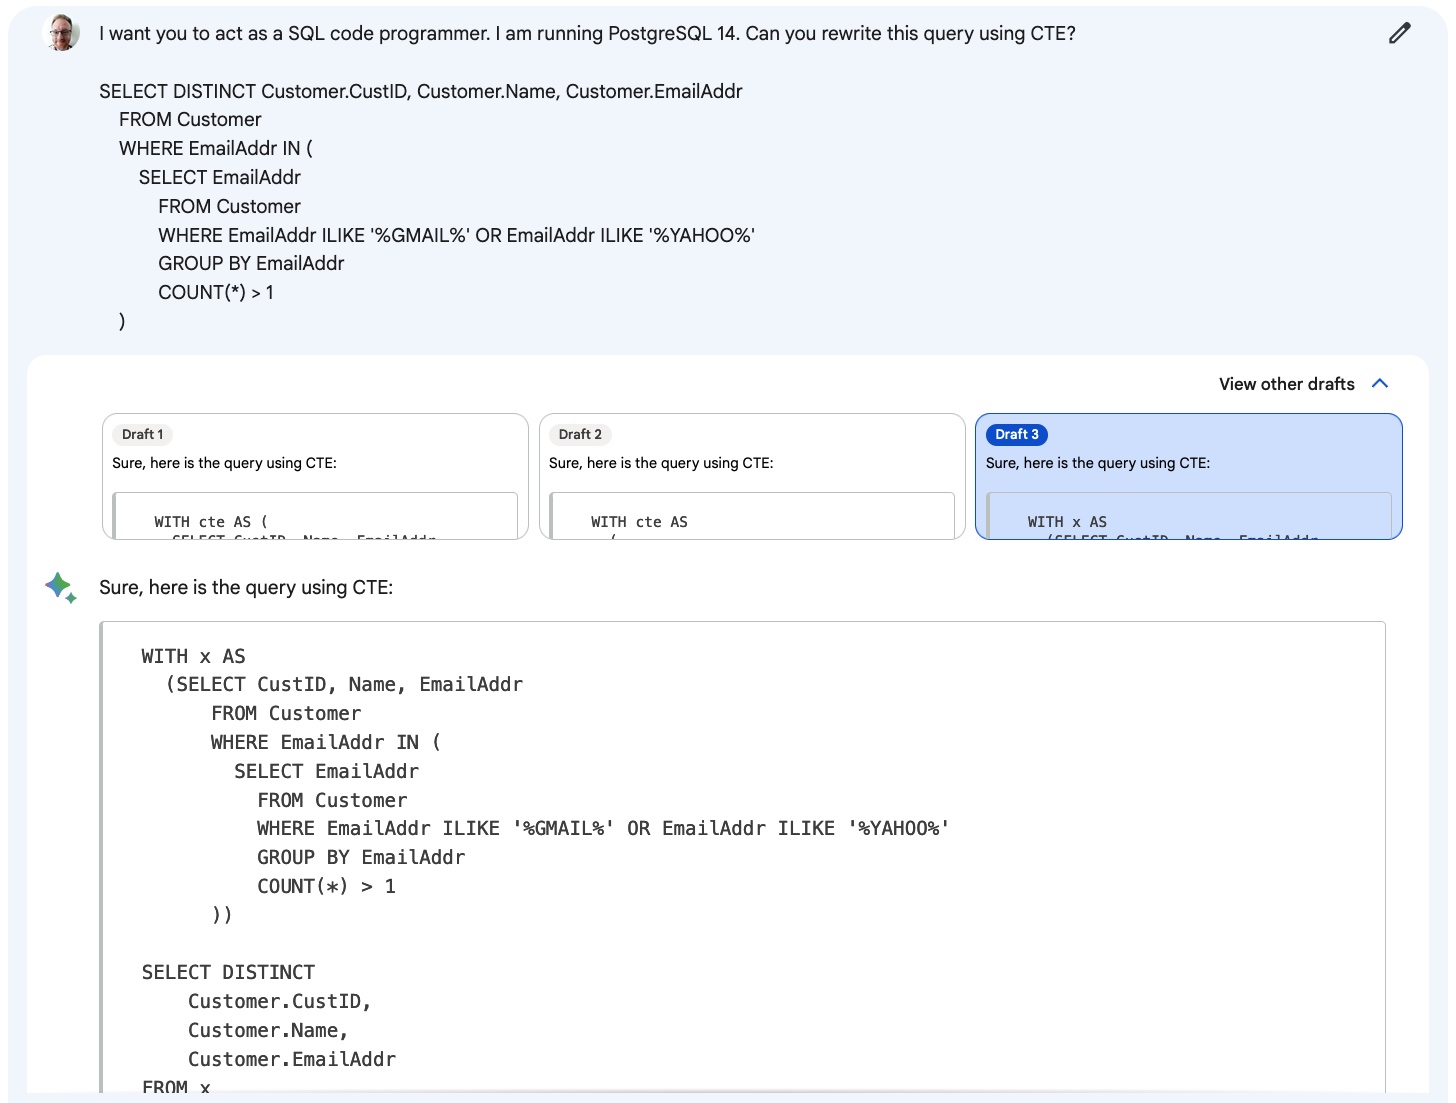Click the 'FROM x' line at code bottom
This screenshot has height=1103, width=1456.
pyautogui.click(x=176, y=1087)
